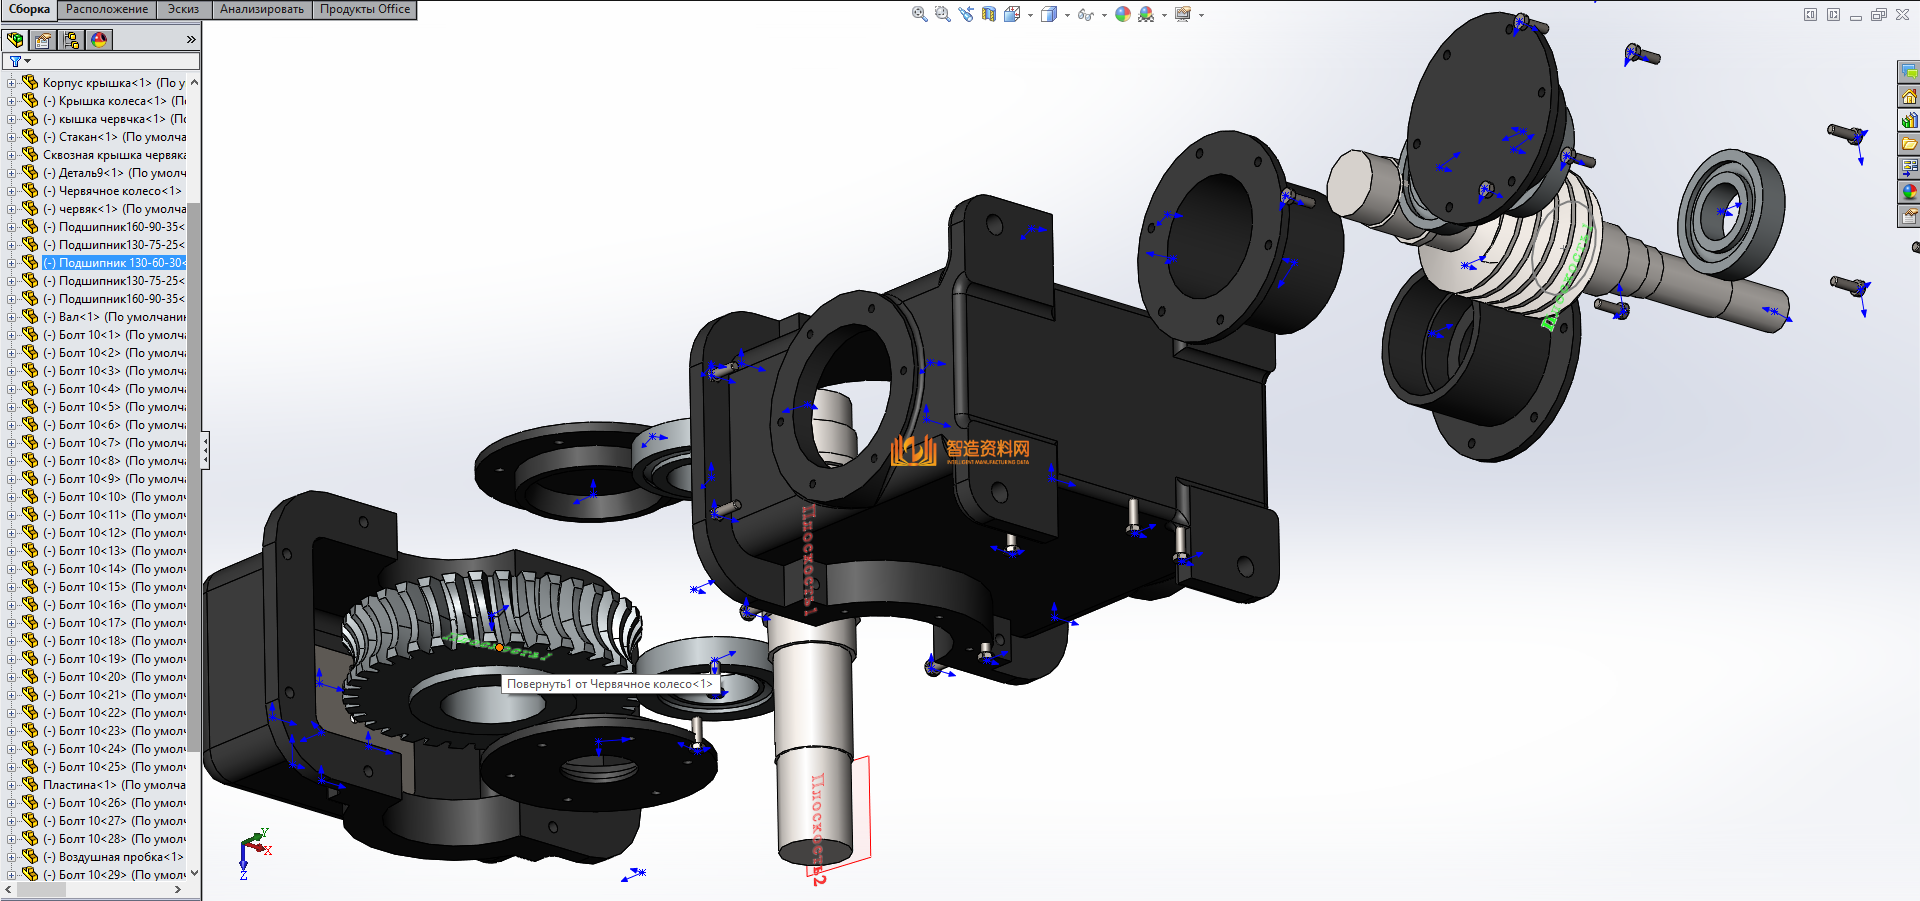Open the Эскиз ribbon tab
The width and height of the screenshot is (1920, 901).
pyautogui.click(x=183, y=9)
